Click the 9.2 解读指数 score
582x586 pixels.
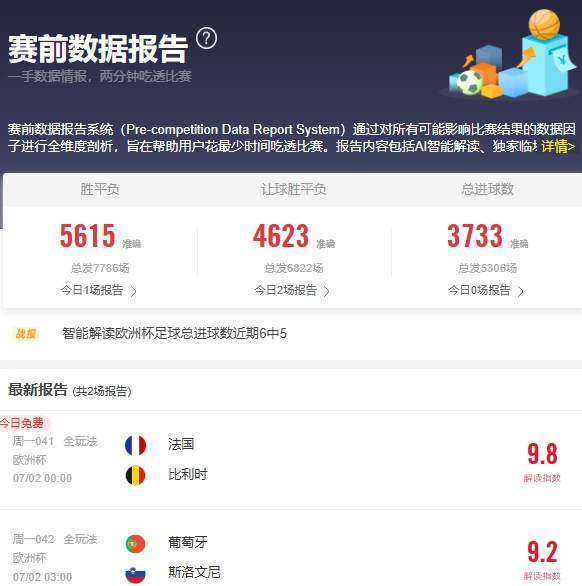(x=542, y=559)
